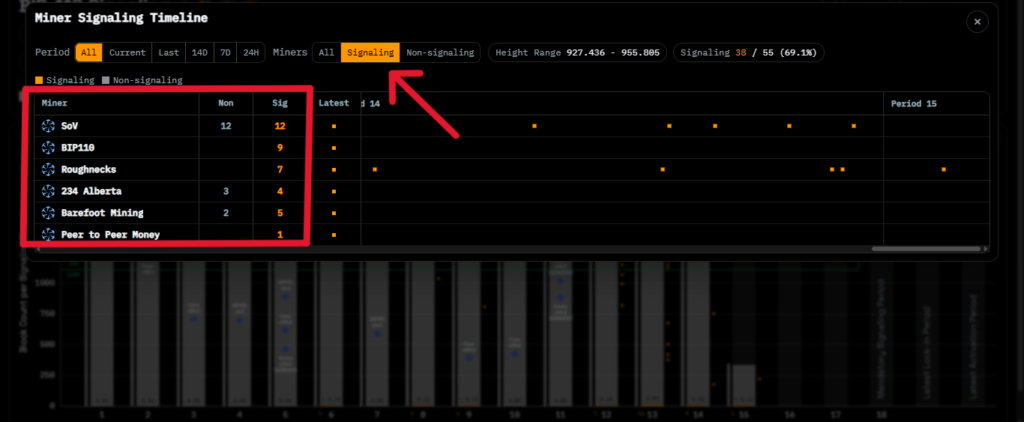Click the Period 15 column header
The image size is (1024, 422).
[x=914, y=103]
